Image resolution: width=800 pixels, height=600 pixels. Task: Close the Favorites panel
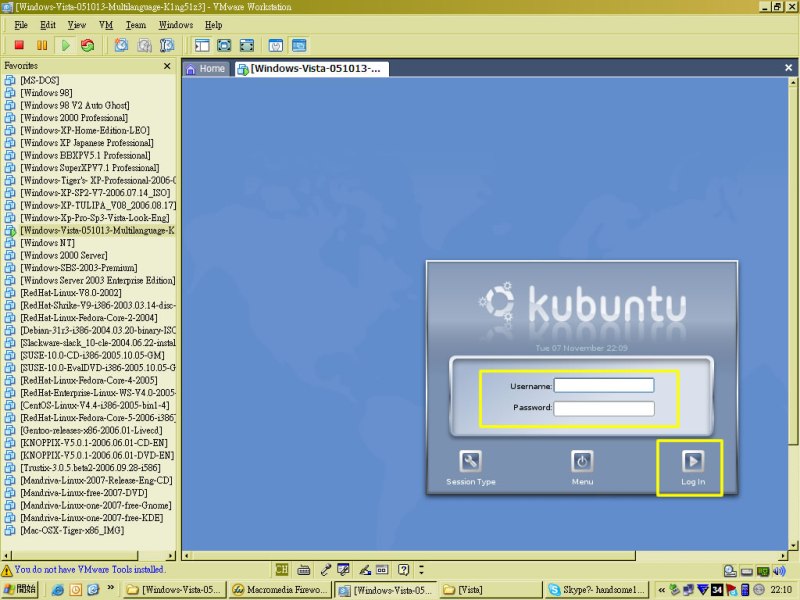tap(167, 66)
